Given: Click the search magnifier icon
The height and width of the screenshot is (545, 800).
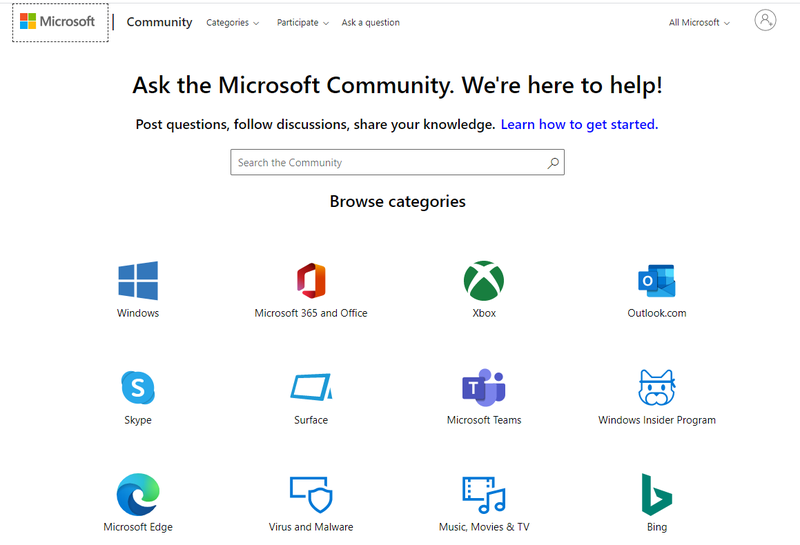Looking at the screenshot, I should [x=553, y=163].
